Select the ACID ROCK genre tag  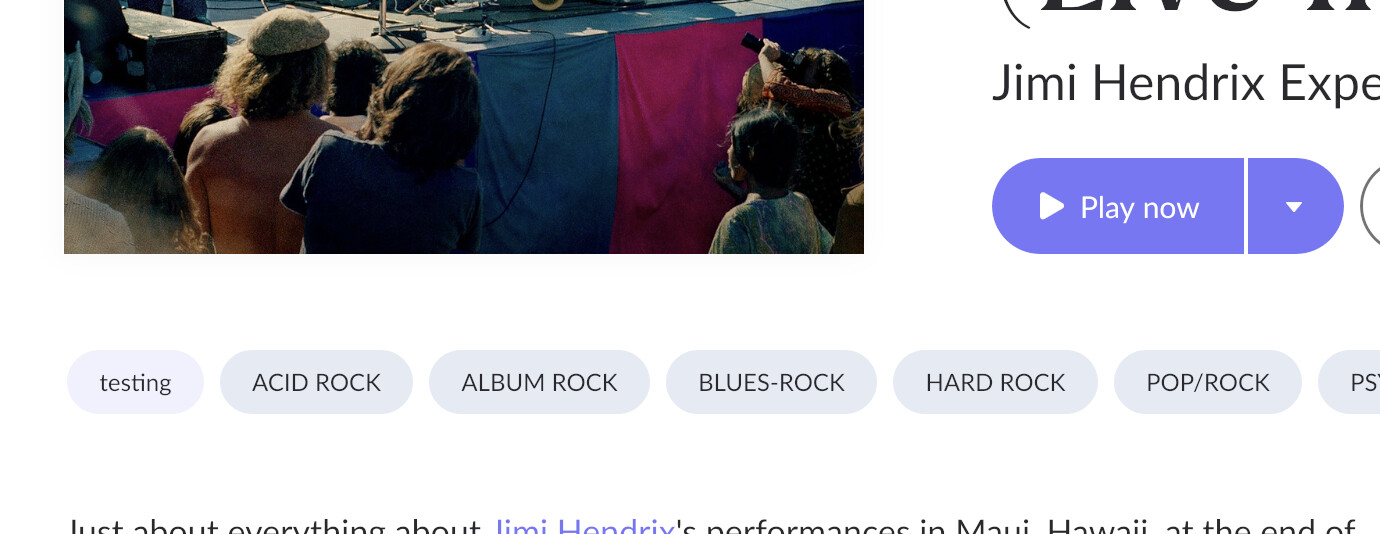pyautogui.click(x=316, y=382)
